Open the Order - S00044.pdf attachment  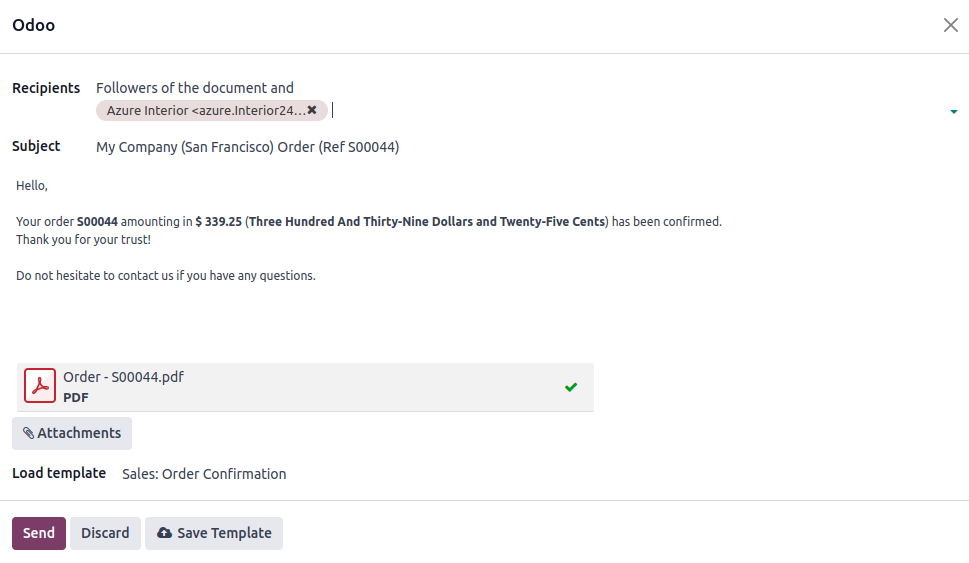point(123,377)
